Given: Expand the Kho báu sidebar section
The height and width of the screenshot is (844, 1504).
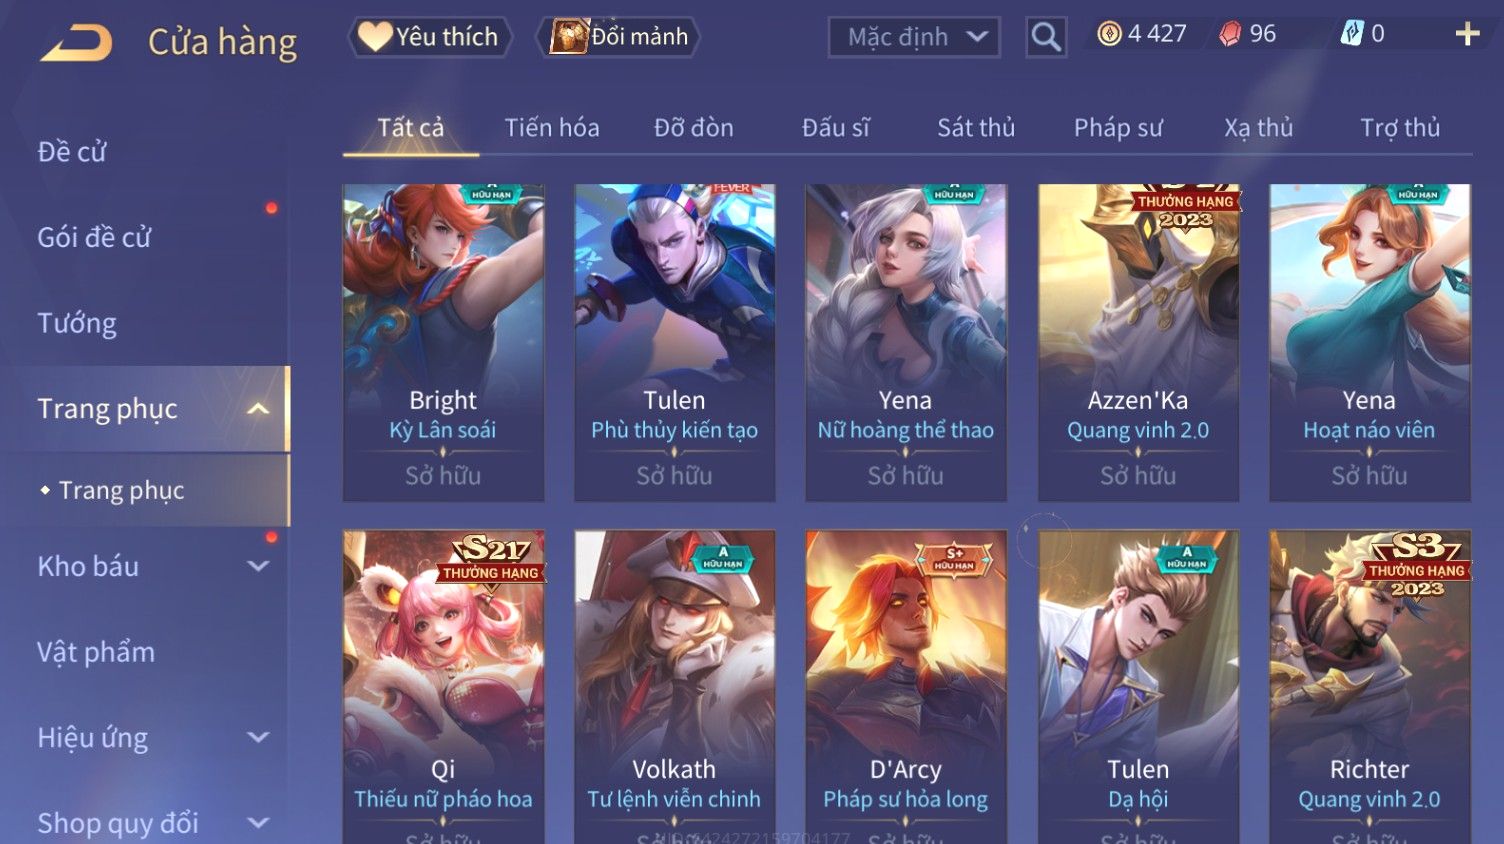Looking at the screenshot, I should 258,566.
